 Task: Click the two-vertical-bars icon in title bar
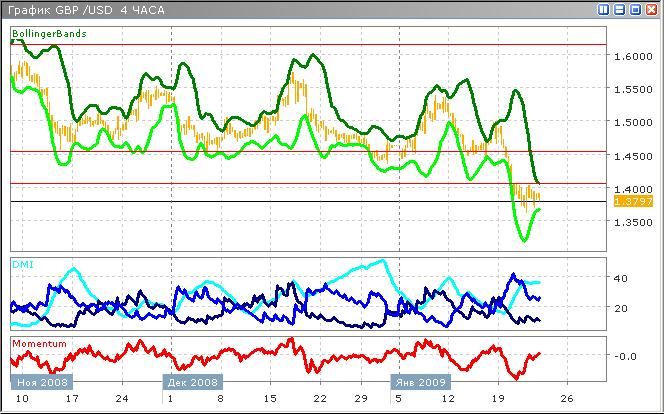(x=603, y=10)
